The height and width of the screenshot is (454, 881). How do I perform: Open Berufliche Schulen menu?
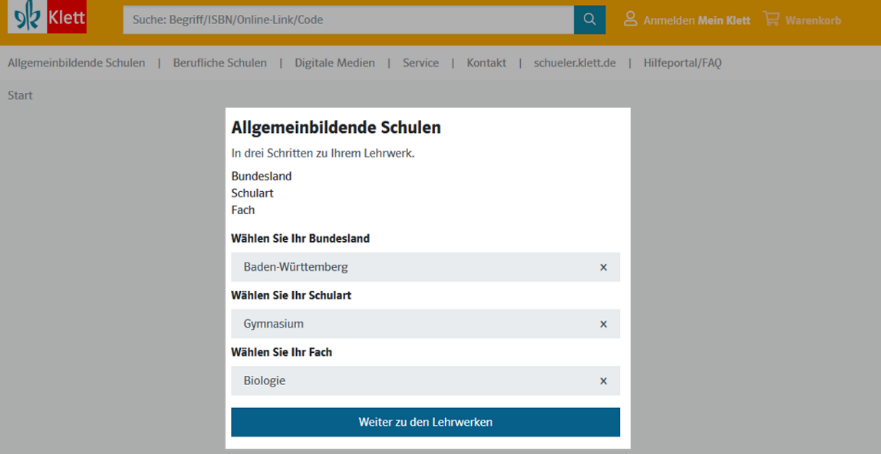click(220, 63)
